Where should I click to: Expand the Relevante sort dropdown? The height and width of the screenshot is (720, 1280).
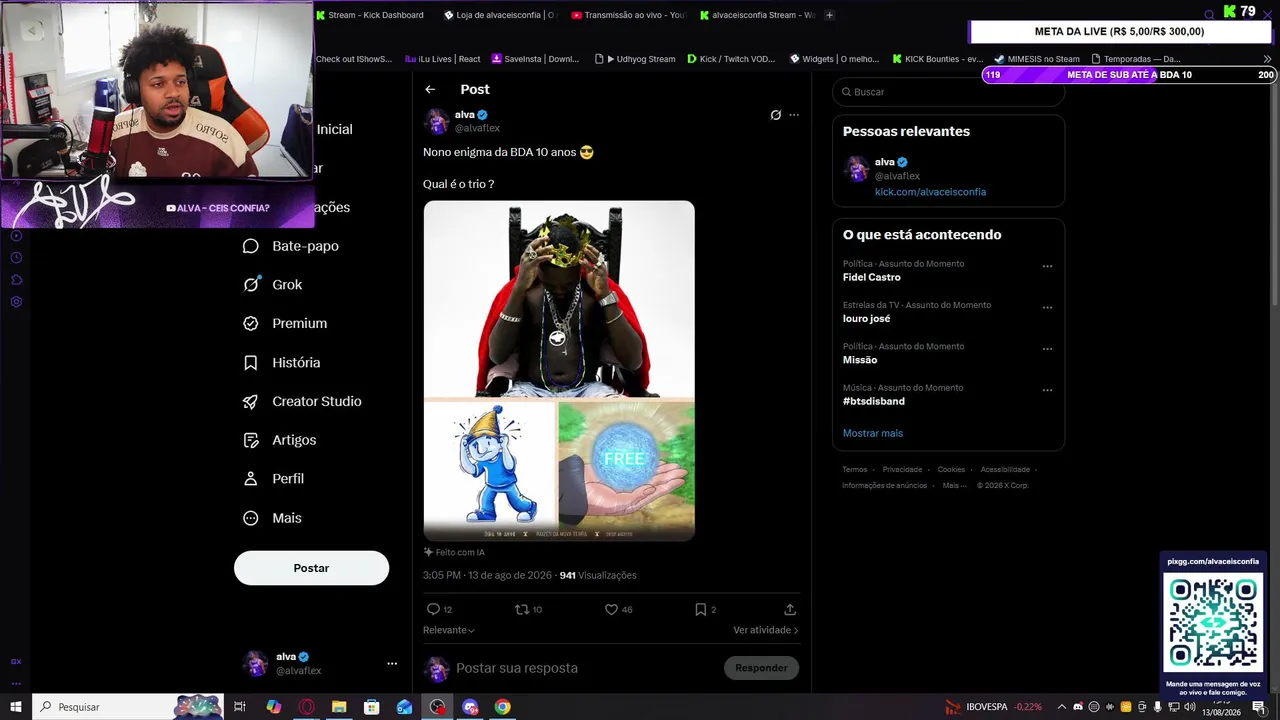click(x=449, y=630)
